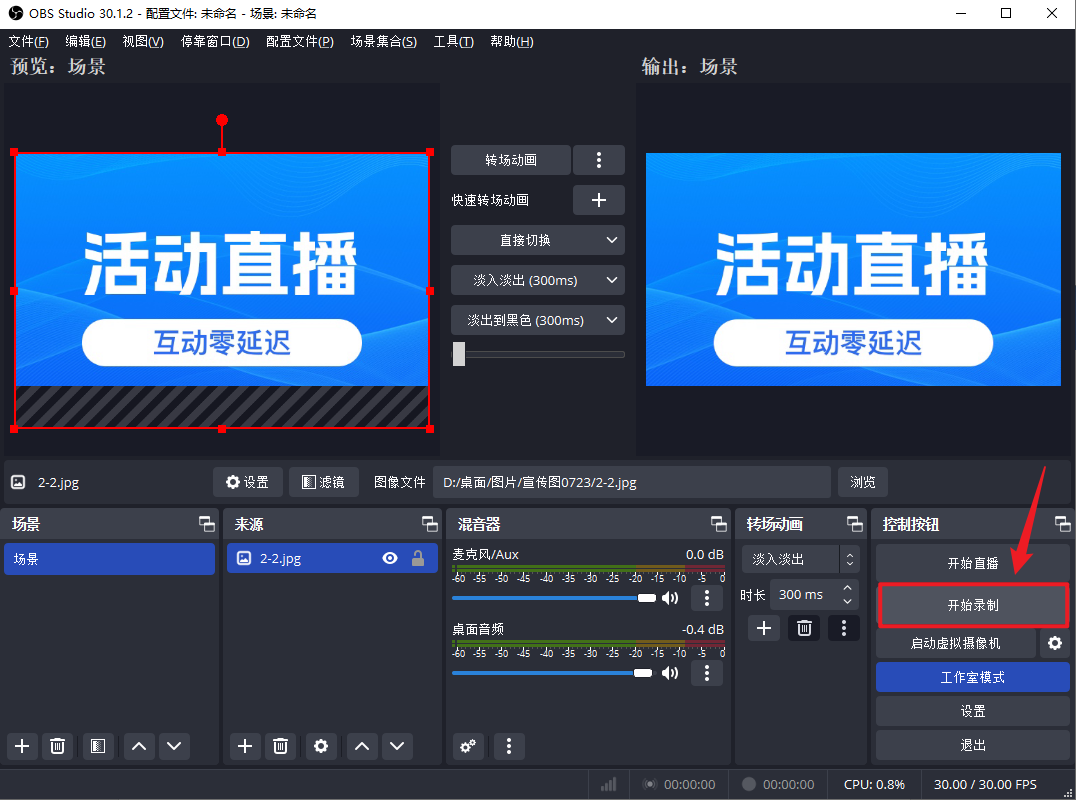This screenshot has height=800, width=1076.
Task: Open source properties gear icon
Action: click(x=320, y=746)
